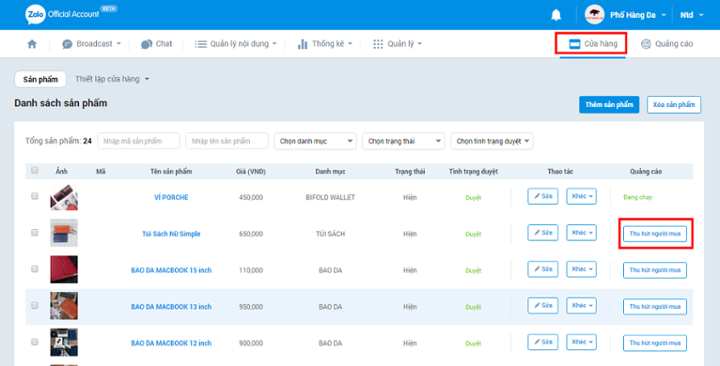
Task: Click Thu hút người mua for Túi Sách Nữ Simple
Action: [x=655, y=234]
